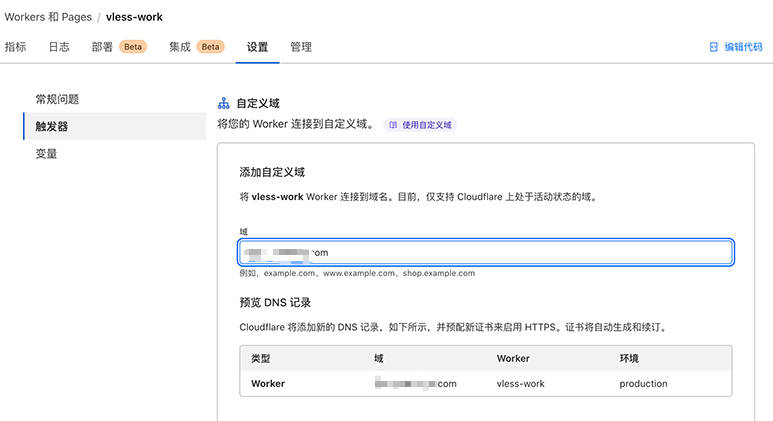Select 常规问题 in the sidebar
This screenshot has height=421, width=773.
coord(57,99)
